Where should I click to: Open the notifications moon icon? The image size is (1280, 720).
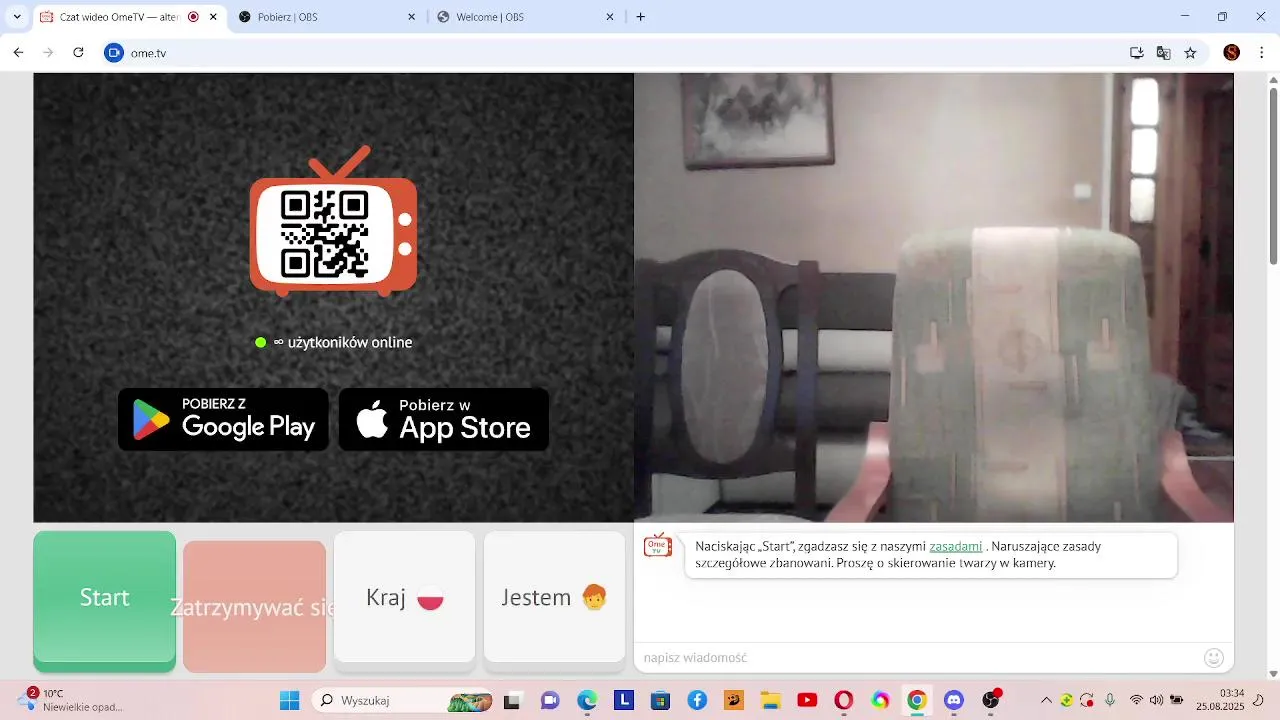1260,700
